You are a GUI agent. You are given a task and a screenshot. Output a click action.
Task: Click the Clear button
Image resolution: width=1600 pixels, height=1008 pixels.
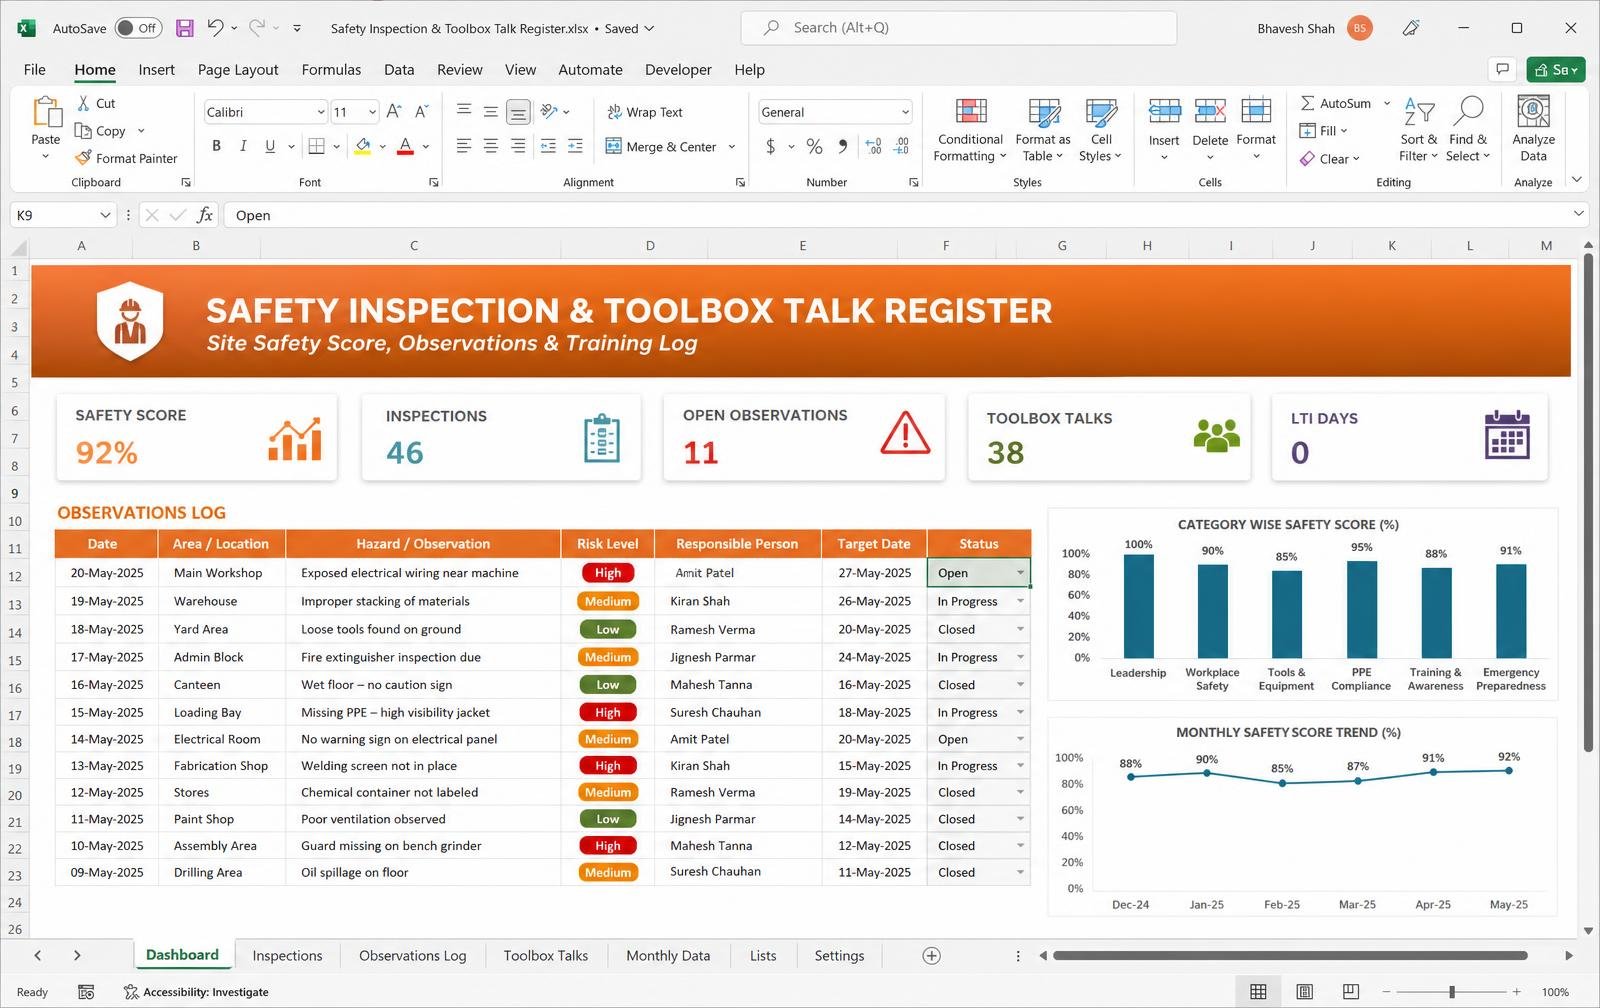1330,159
